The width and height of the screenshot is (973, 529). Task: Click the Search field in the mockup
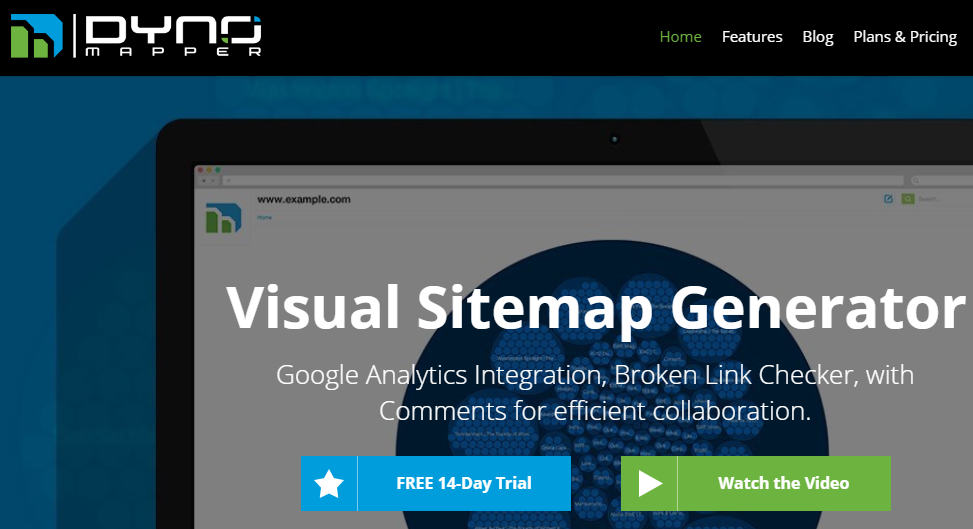coord(943,199)
